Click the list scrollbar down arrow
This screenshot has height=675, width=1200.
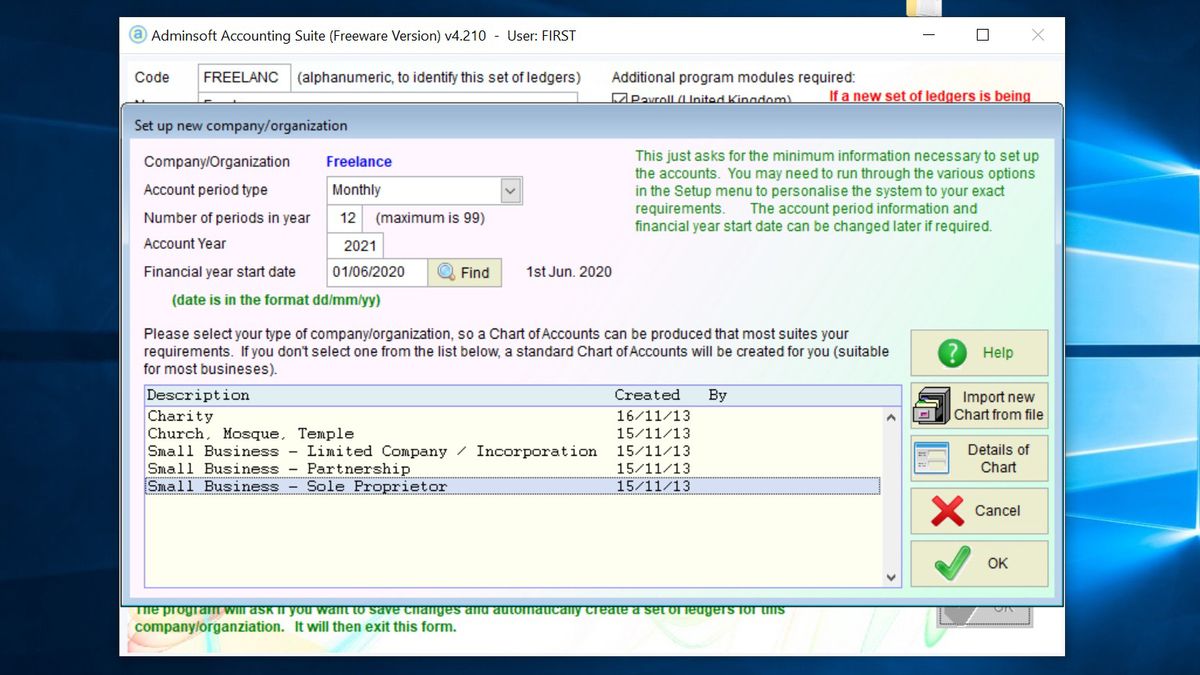pyautogui.click(x=890, y=577)
